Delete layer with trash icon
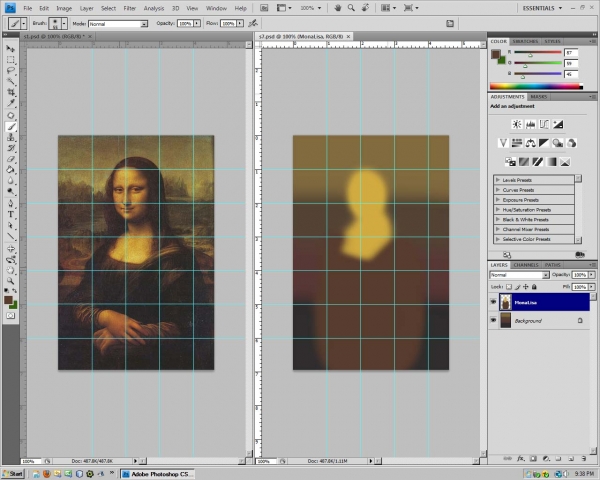The image size is (600, 480). (x=584, y=458)
